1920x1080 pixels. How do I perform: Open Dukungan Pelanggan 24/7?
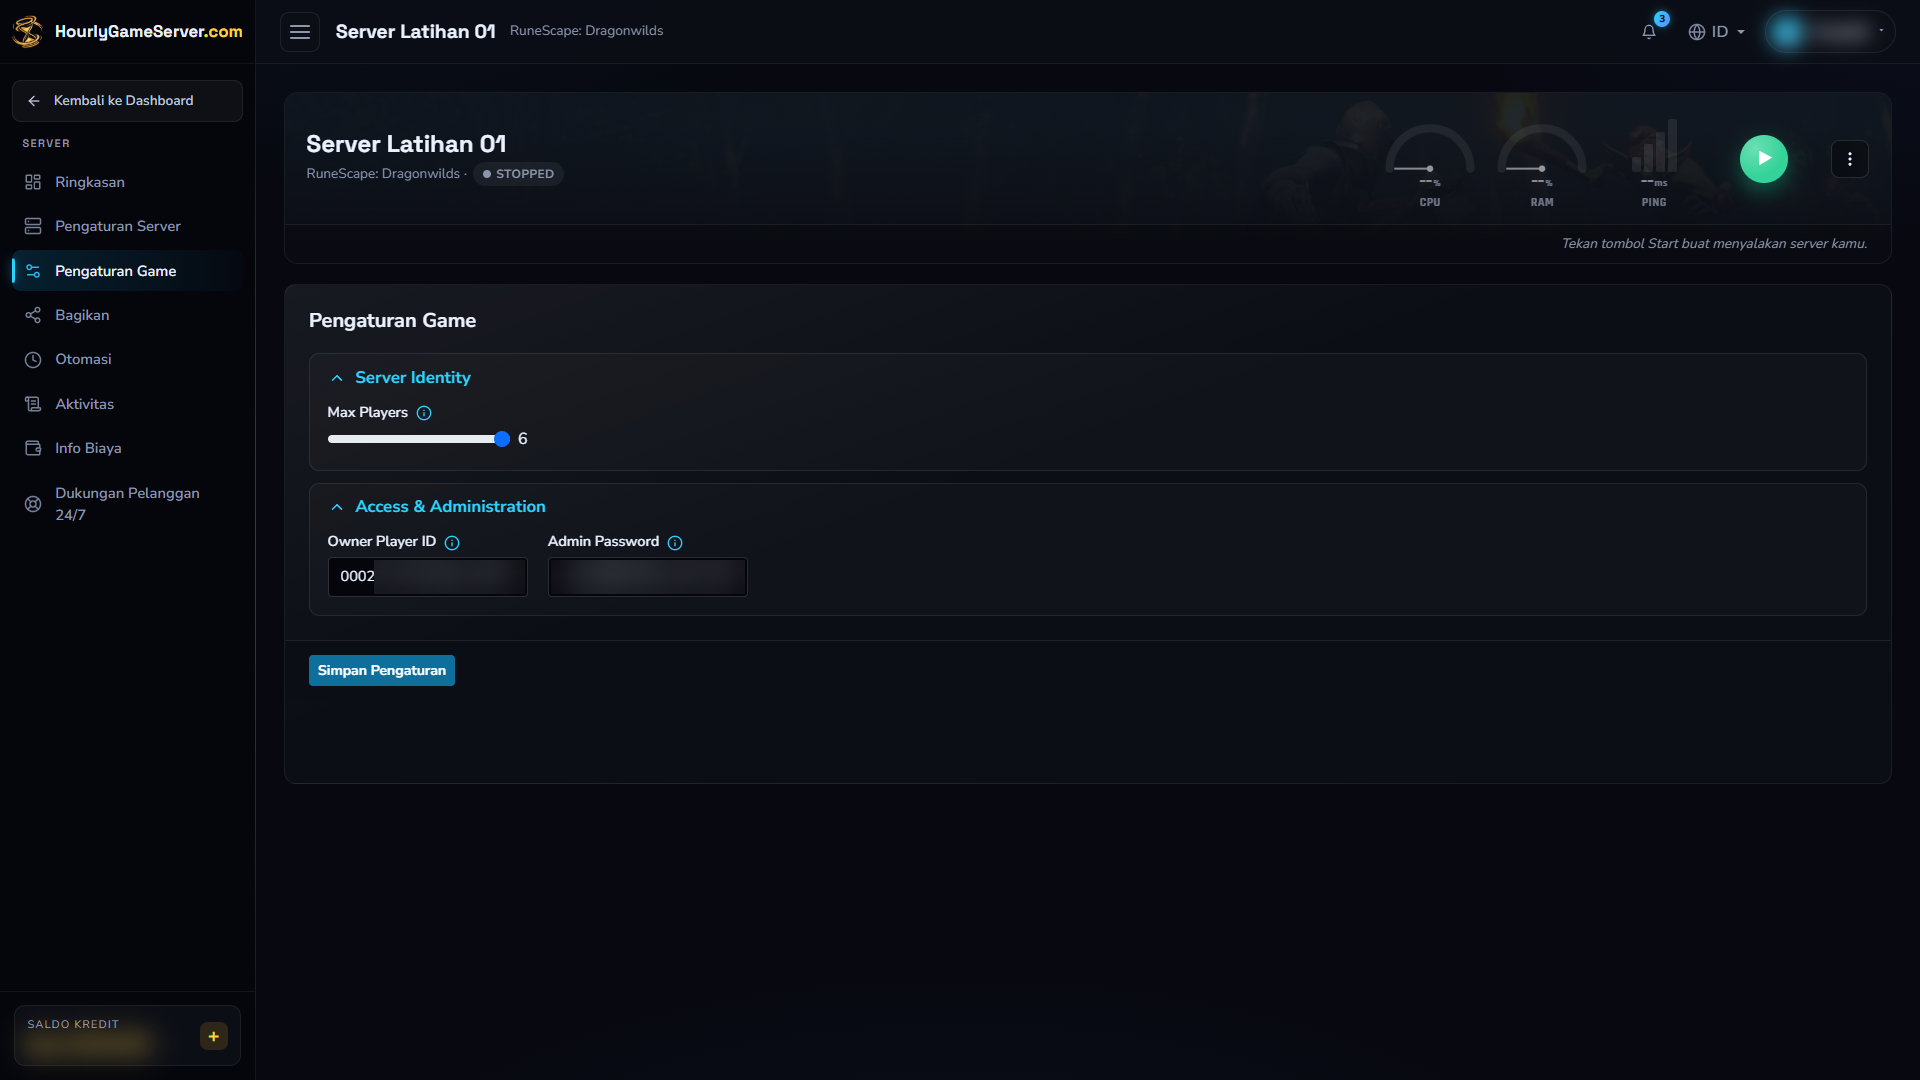[x=127, y=504]
